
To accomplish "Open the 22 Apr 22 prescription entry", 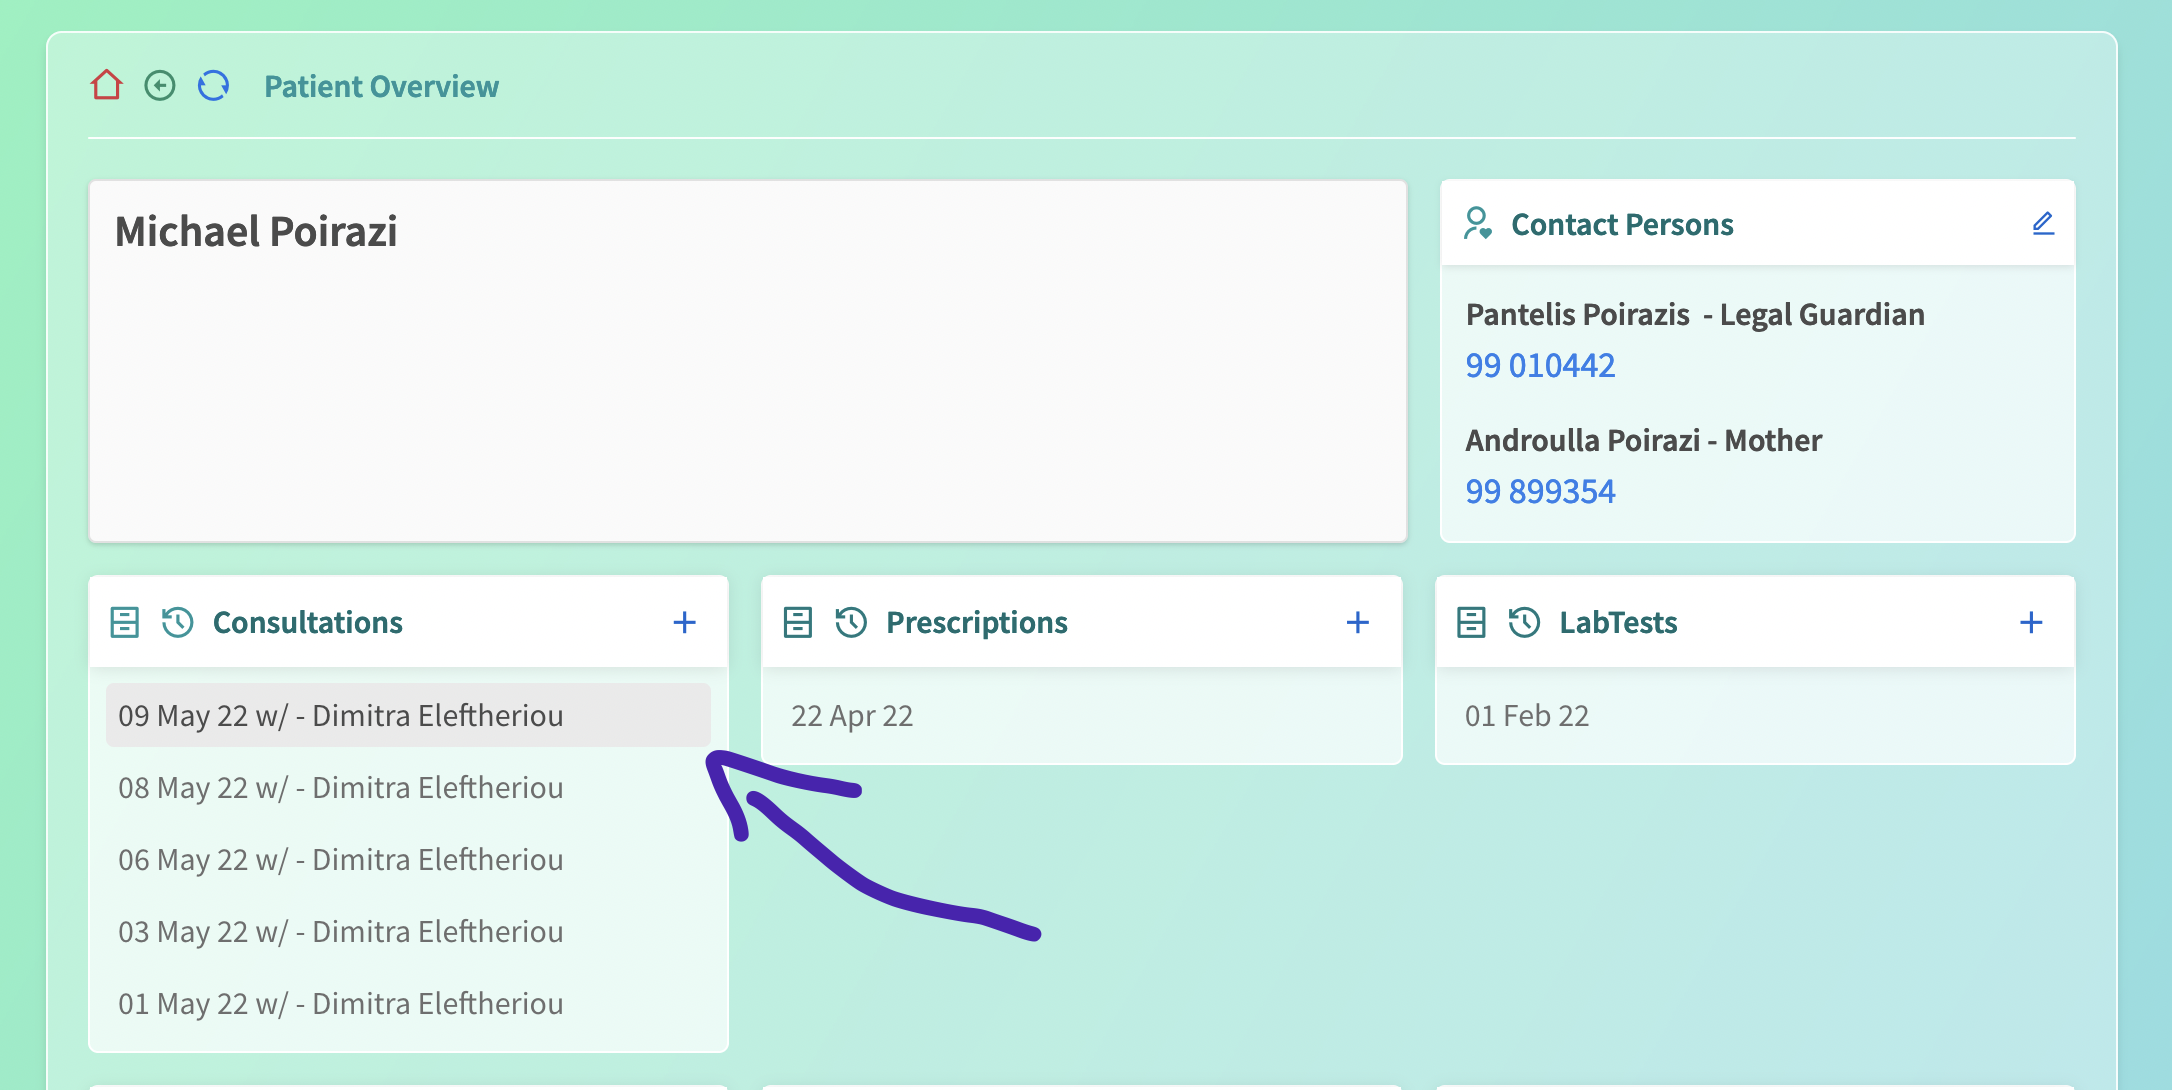I will tap(851, 715).
